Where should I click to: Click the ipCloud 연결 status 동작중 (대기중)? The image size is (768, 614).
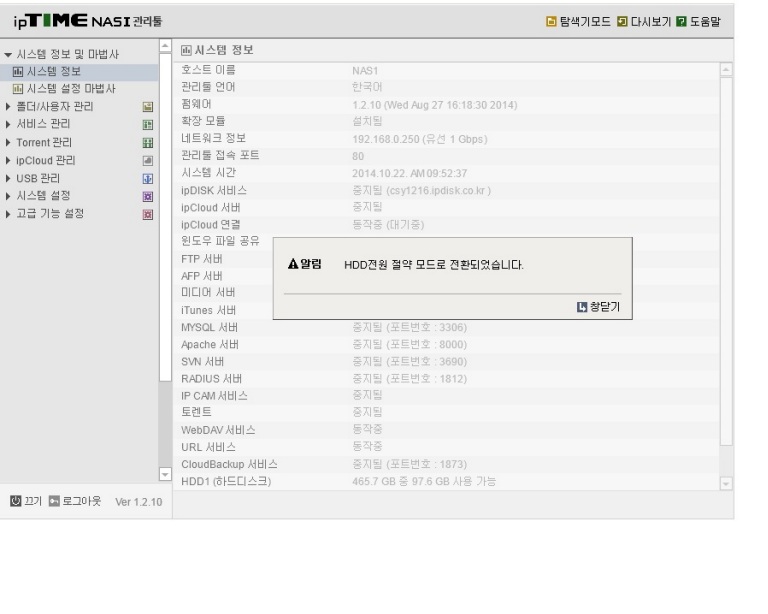coord(388,225)
